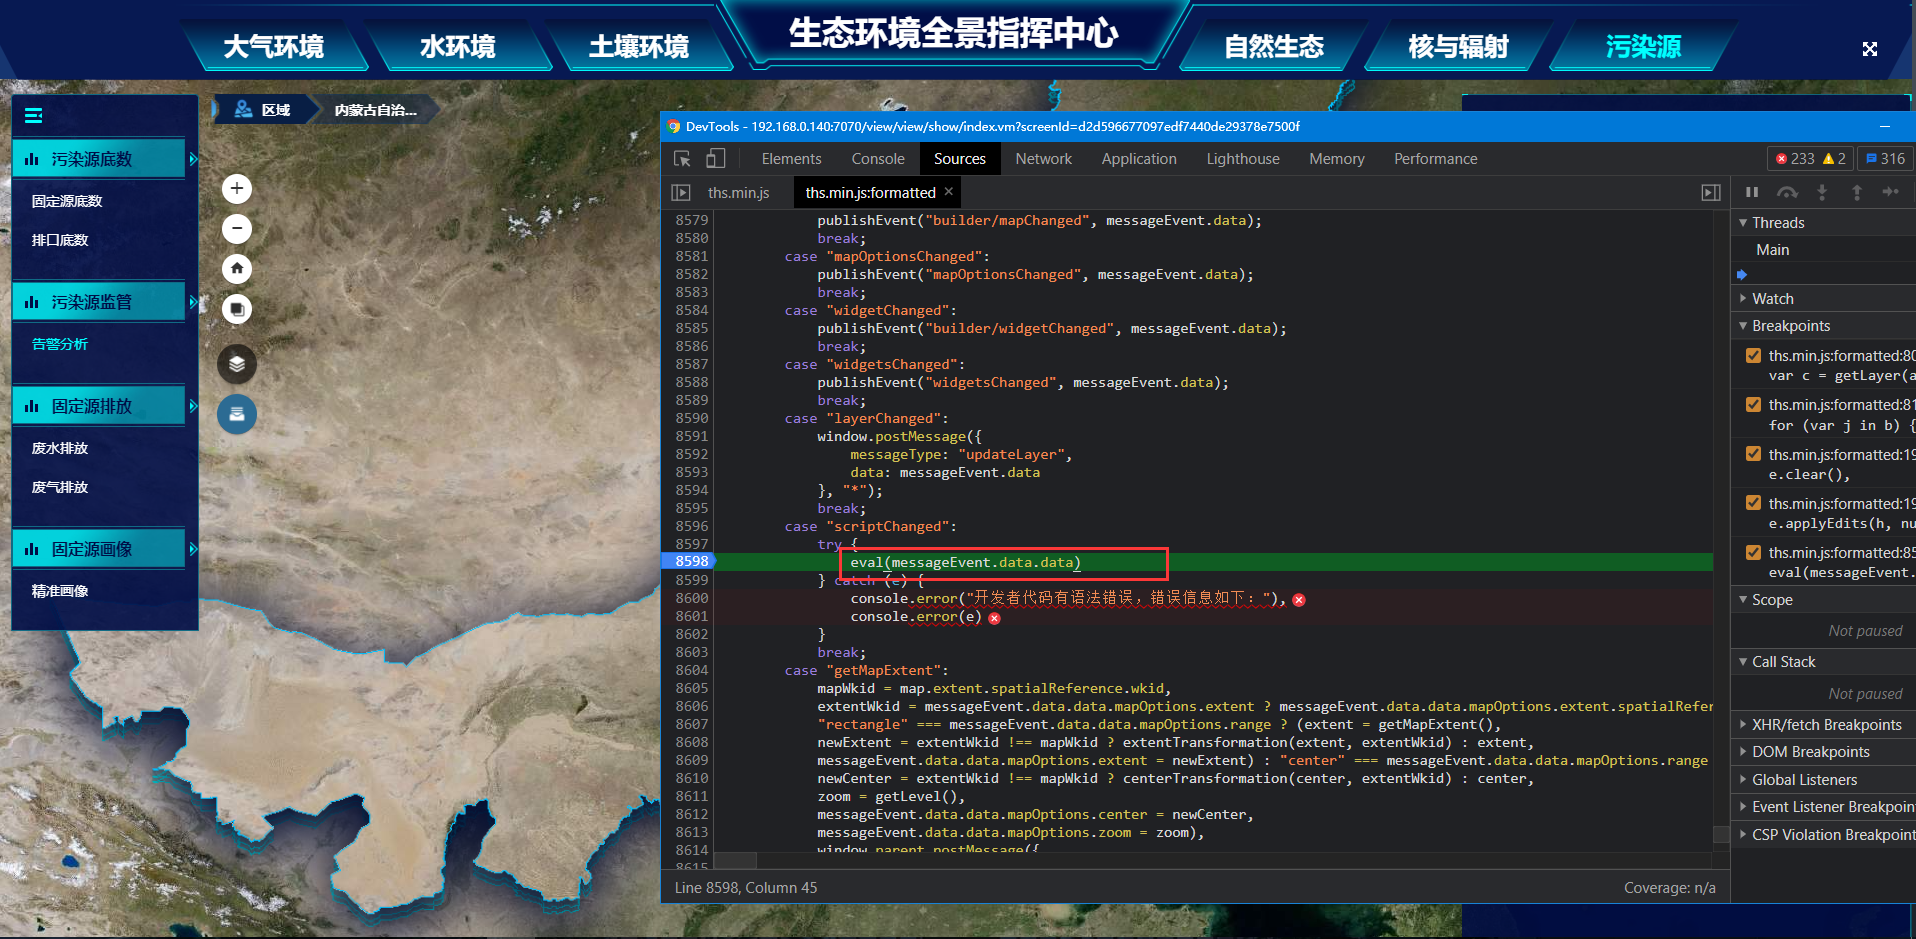Viewport: 1916px width, 939px height.
Task: Select 告警分析 in sidebar
Action: (x=60, y=344)
